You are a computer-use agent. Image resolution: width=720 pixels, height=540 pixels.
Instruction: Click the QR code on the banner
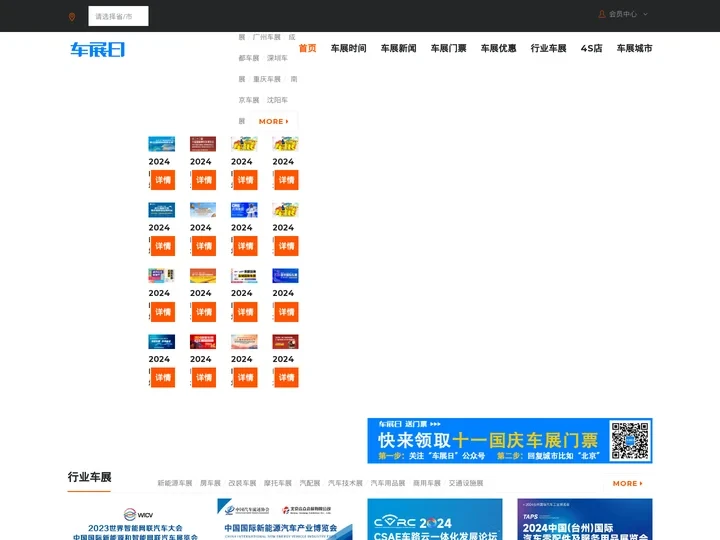pyautogui.click(x=630, y=441)
